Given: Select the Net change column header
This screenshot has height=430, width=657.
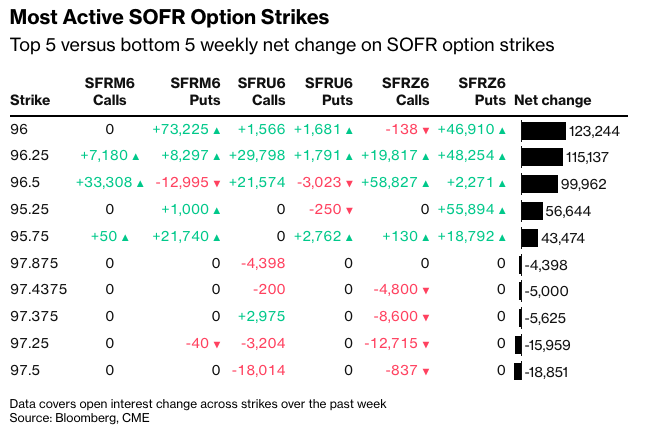Looking at the screenshot, I should (x=552, y=100).
